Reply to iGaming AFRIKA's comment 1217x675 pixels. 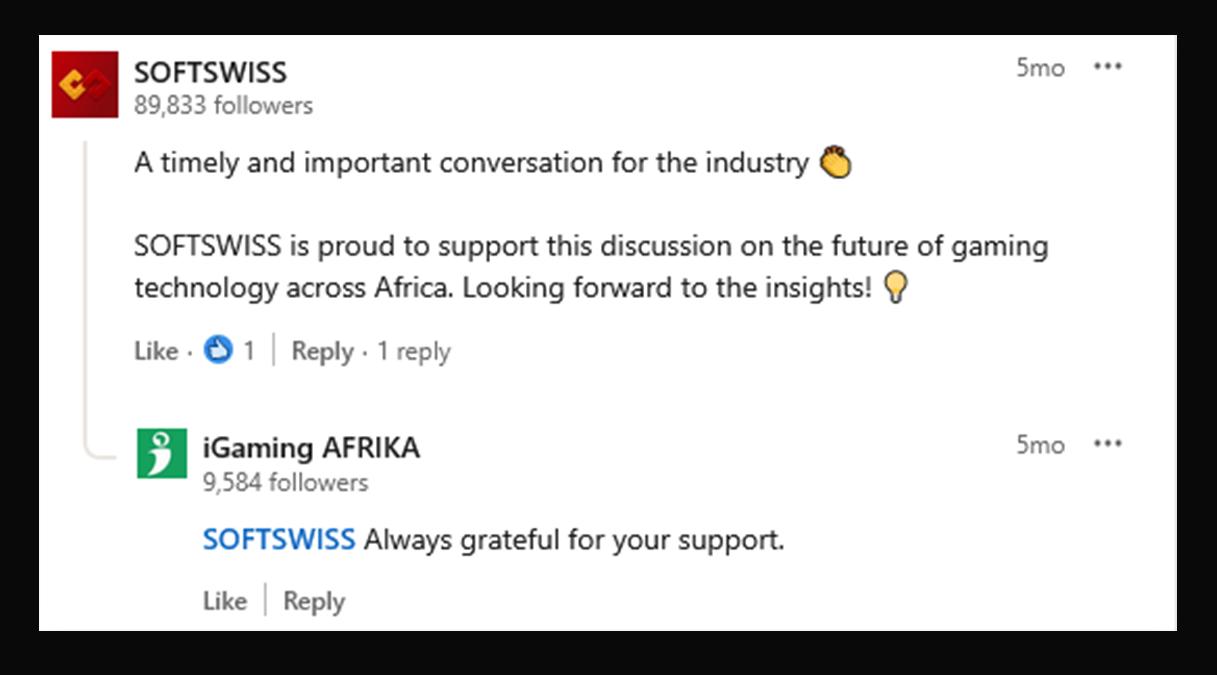pyautogui.click(x=314, y=601)
